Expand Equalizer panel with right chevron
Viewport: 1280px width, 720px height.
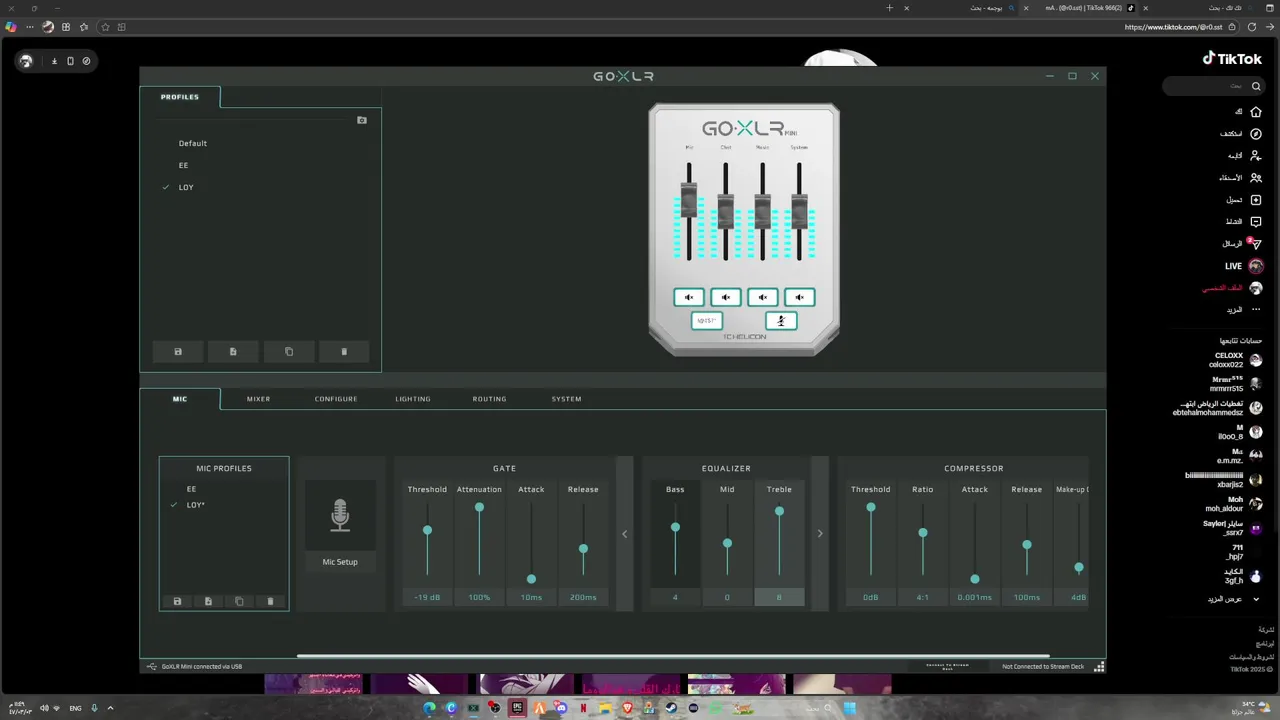[820, 534]
